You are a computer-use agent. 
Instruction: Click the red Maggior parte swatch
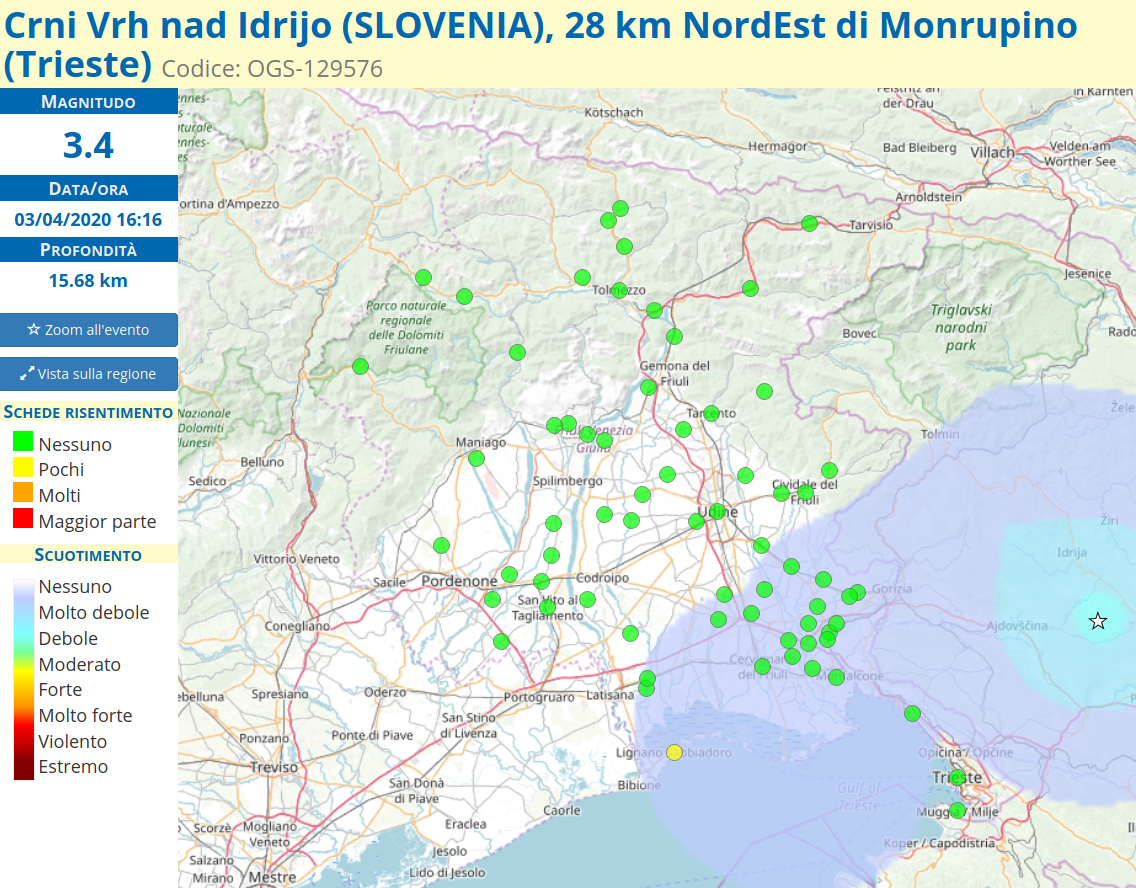(x=23, y=520)
